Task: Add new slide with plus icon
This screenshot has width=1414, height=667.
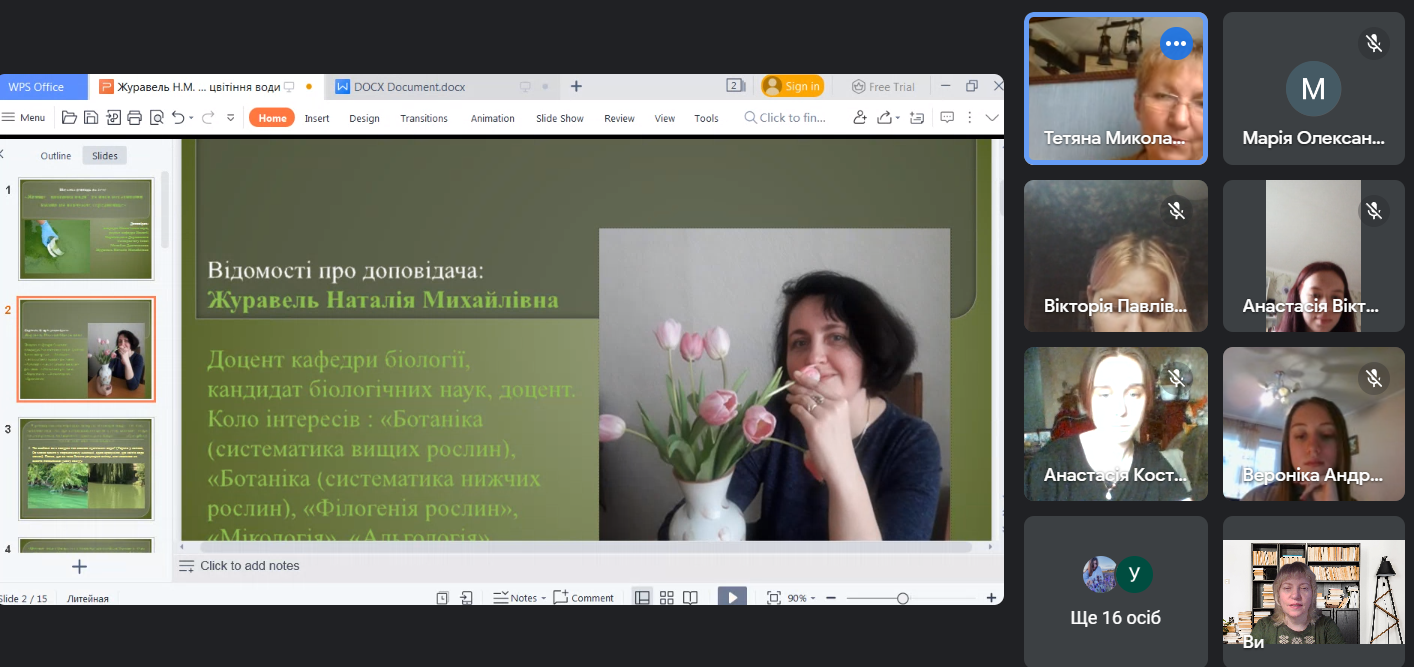Action: click(x=80, y=567)
